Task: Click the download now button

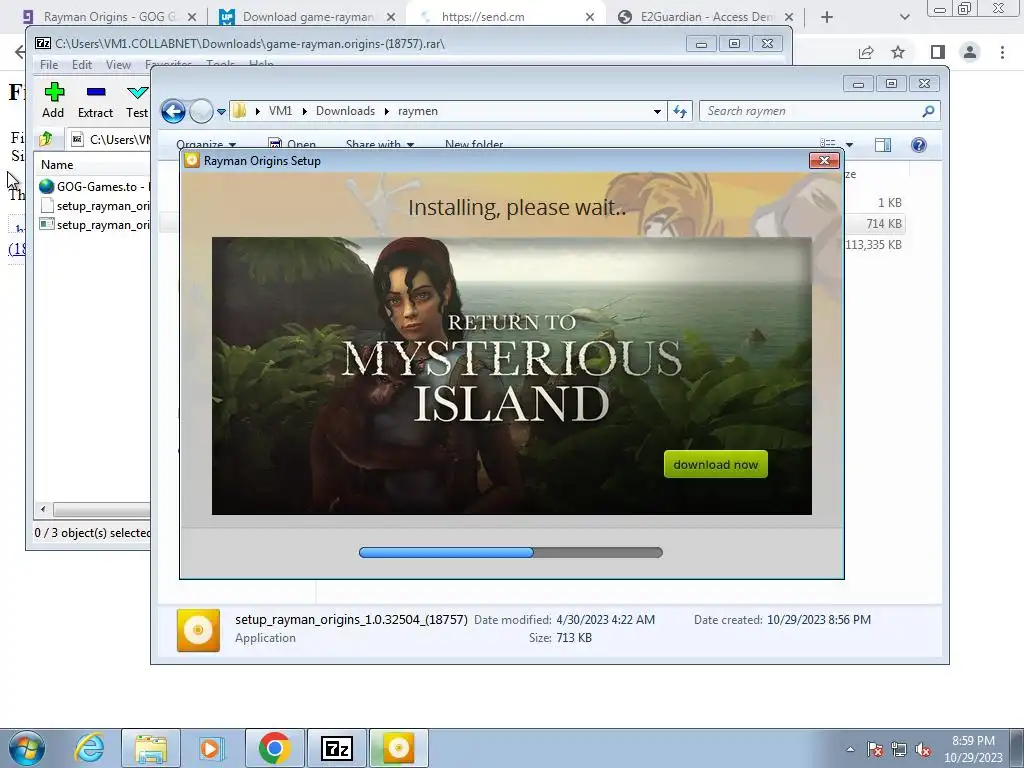Action: (716, 464)
